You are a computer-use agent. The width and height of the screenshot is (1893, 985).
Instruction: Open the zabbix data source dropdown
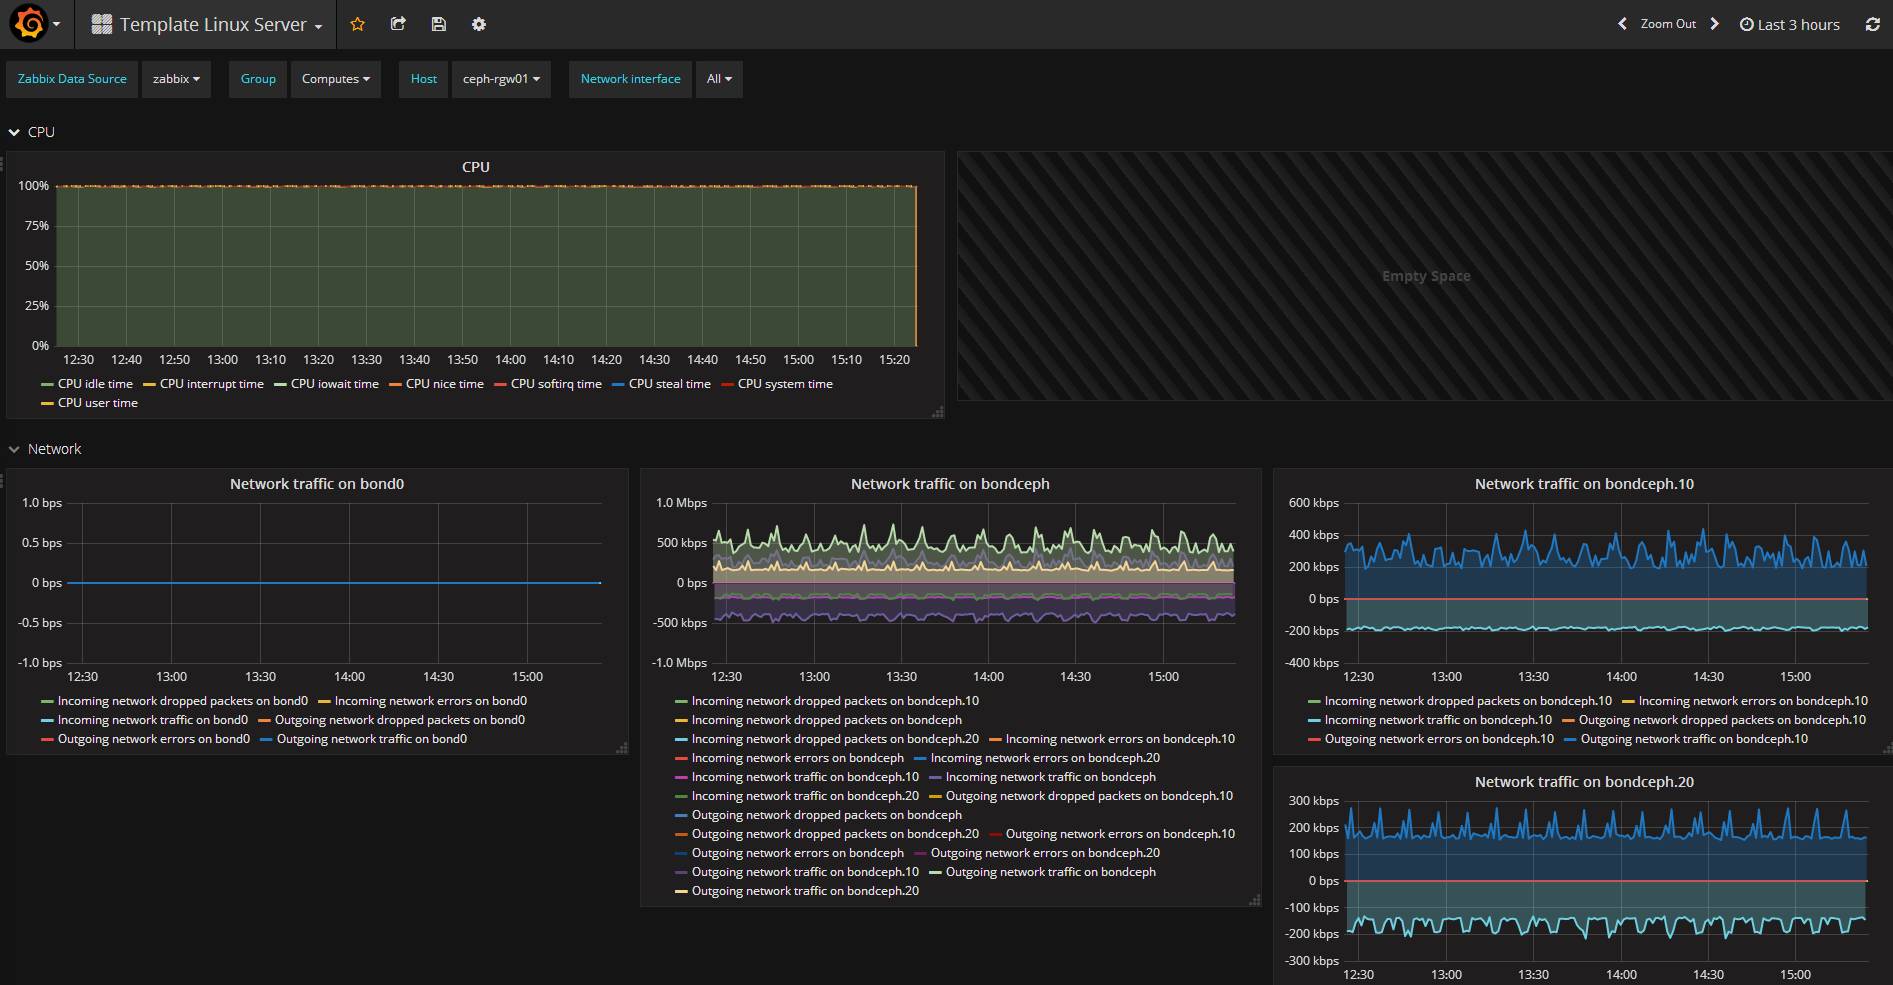(176, 79)
